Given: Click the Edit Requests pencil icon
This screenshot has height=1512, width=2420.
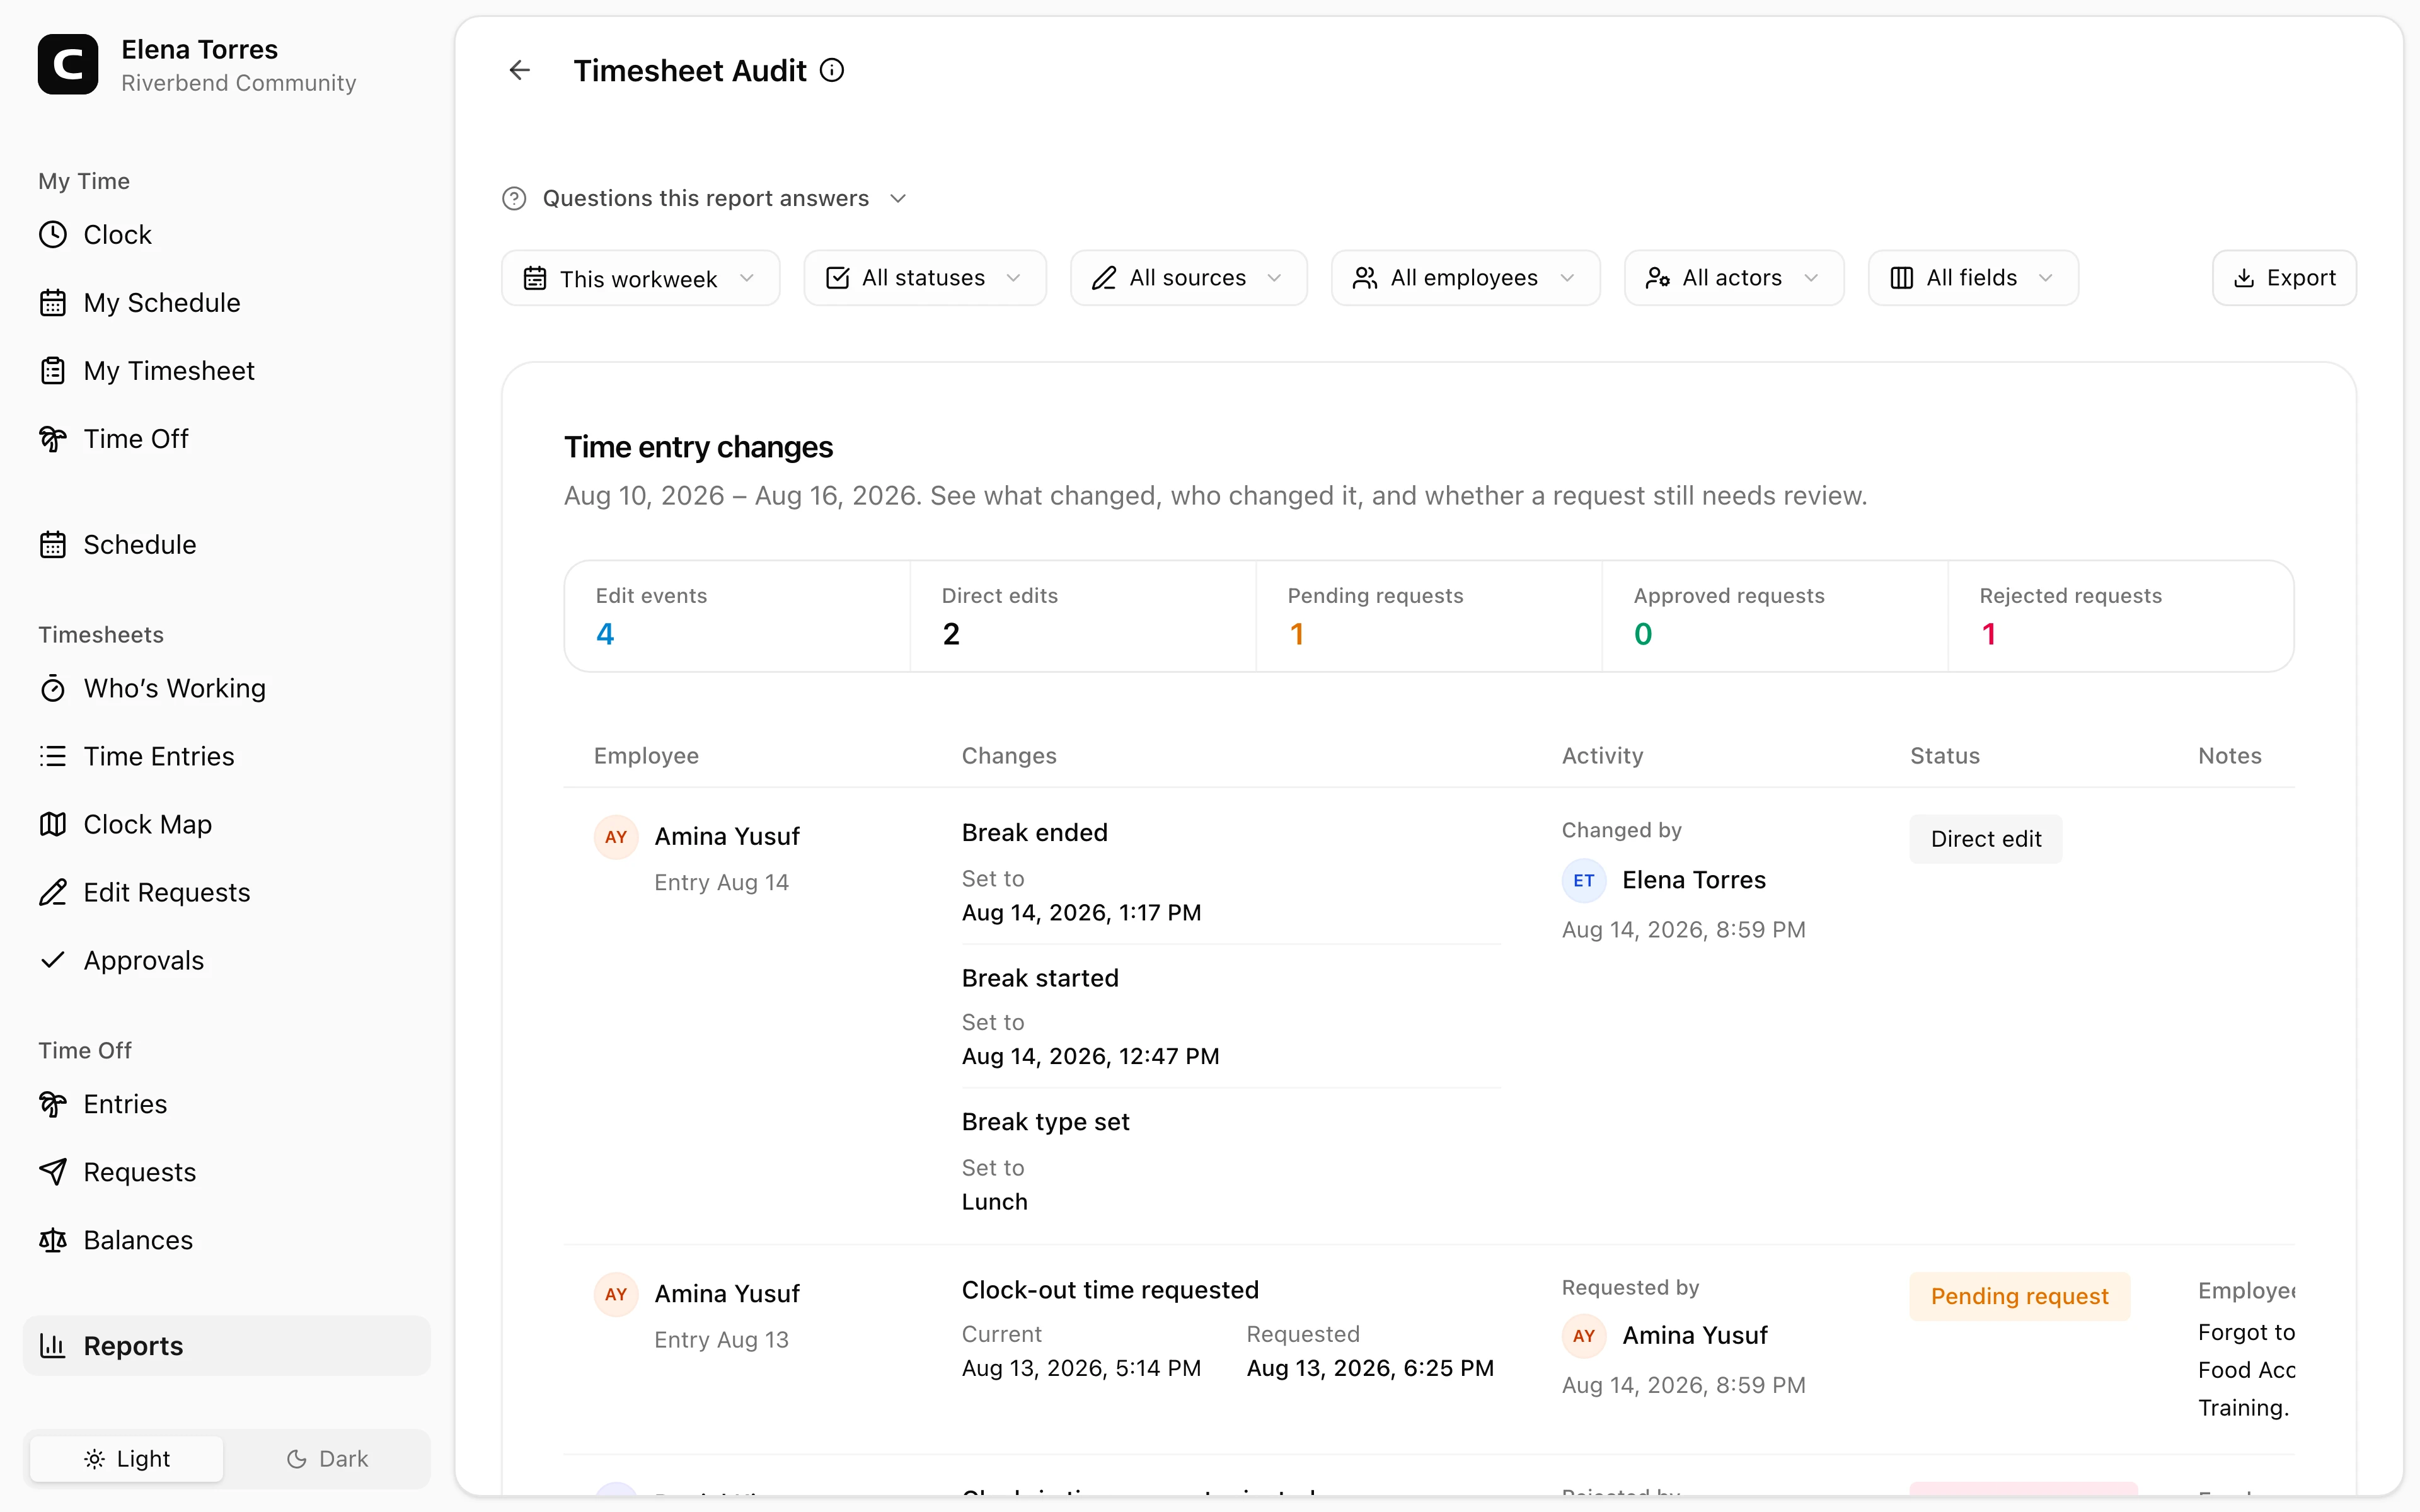Looking at the screenshot, I should click(x=53, y=892).
